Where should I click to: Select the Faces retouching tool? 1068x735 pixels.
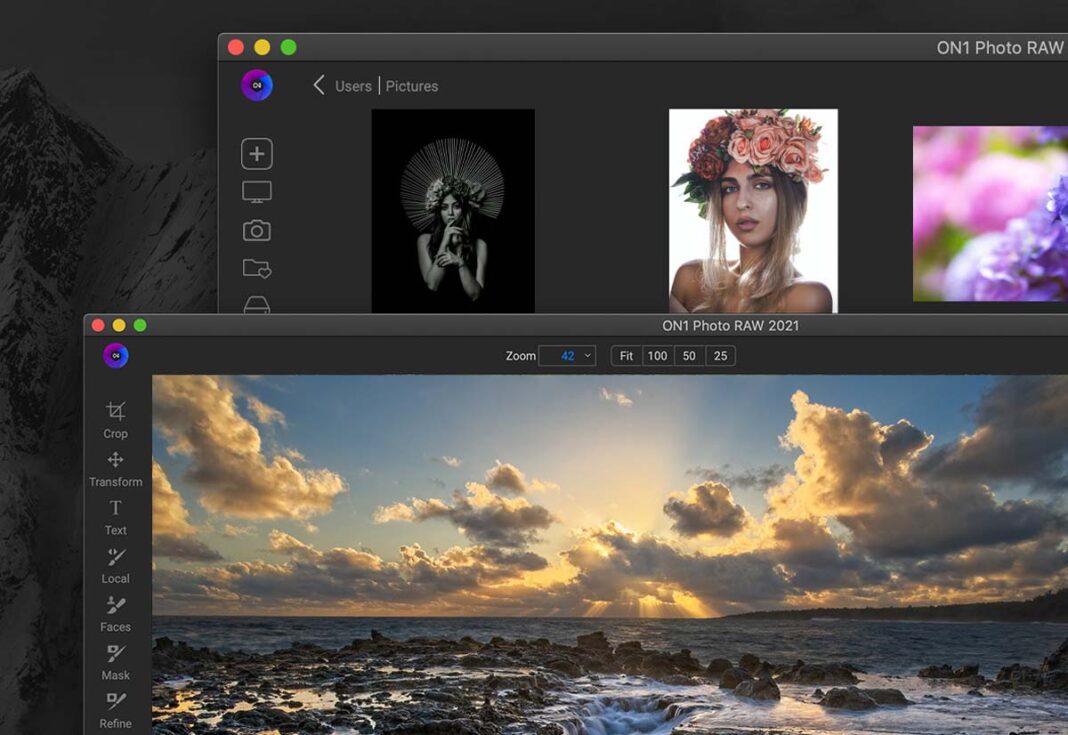pyautogui.click(x=115, y=605)
